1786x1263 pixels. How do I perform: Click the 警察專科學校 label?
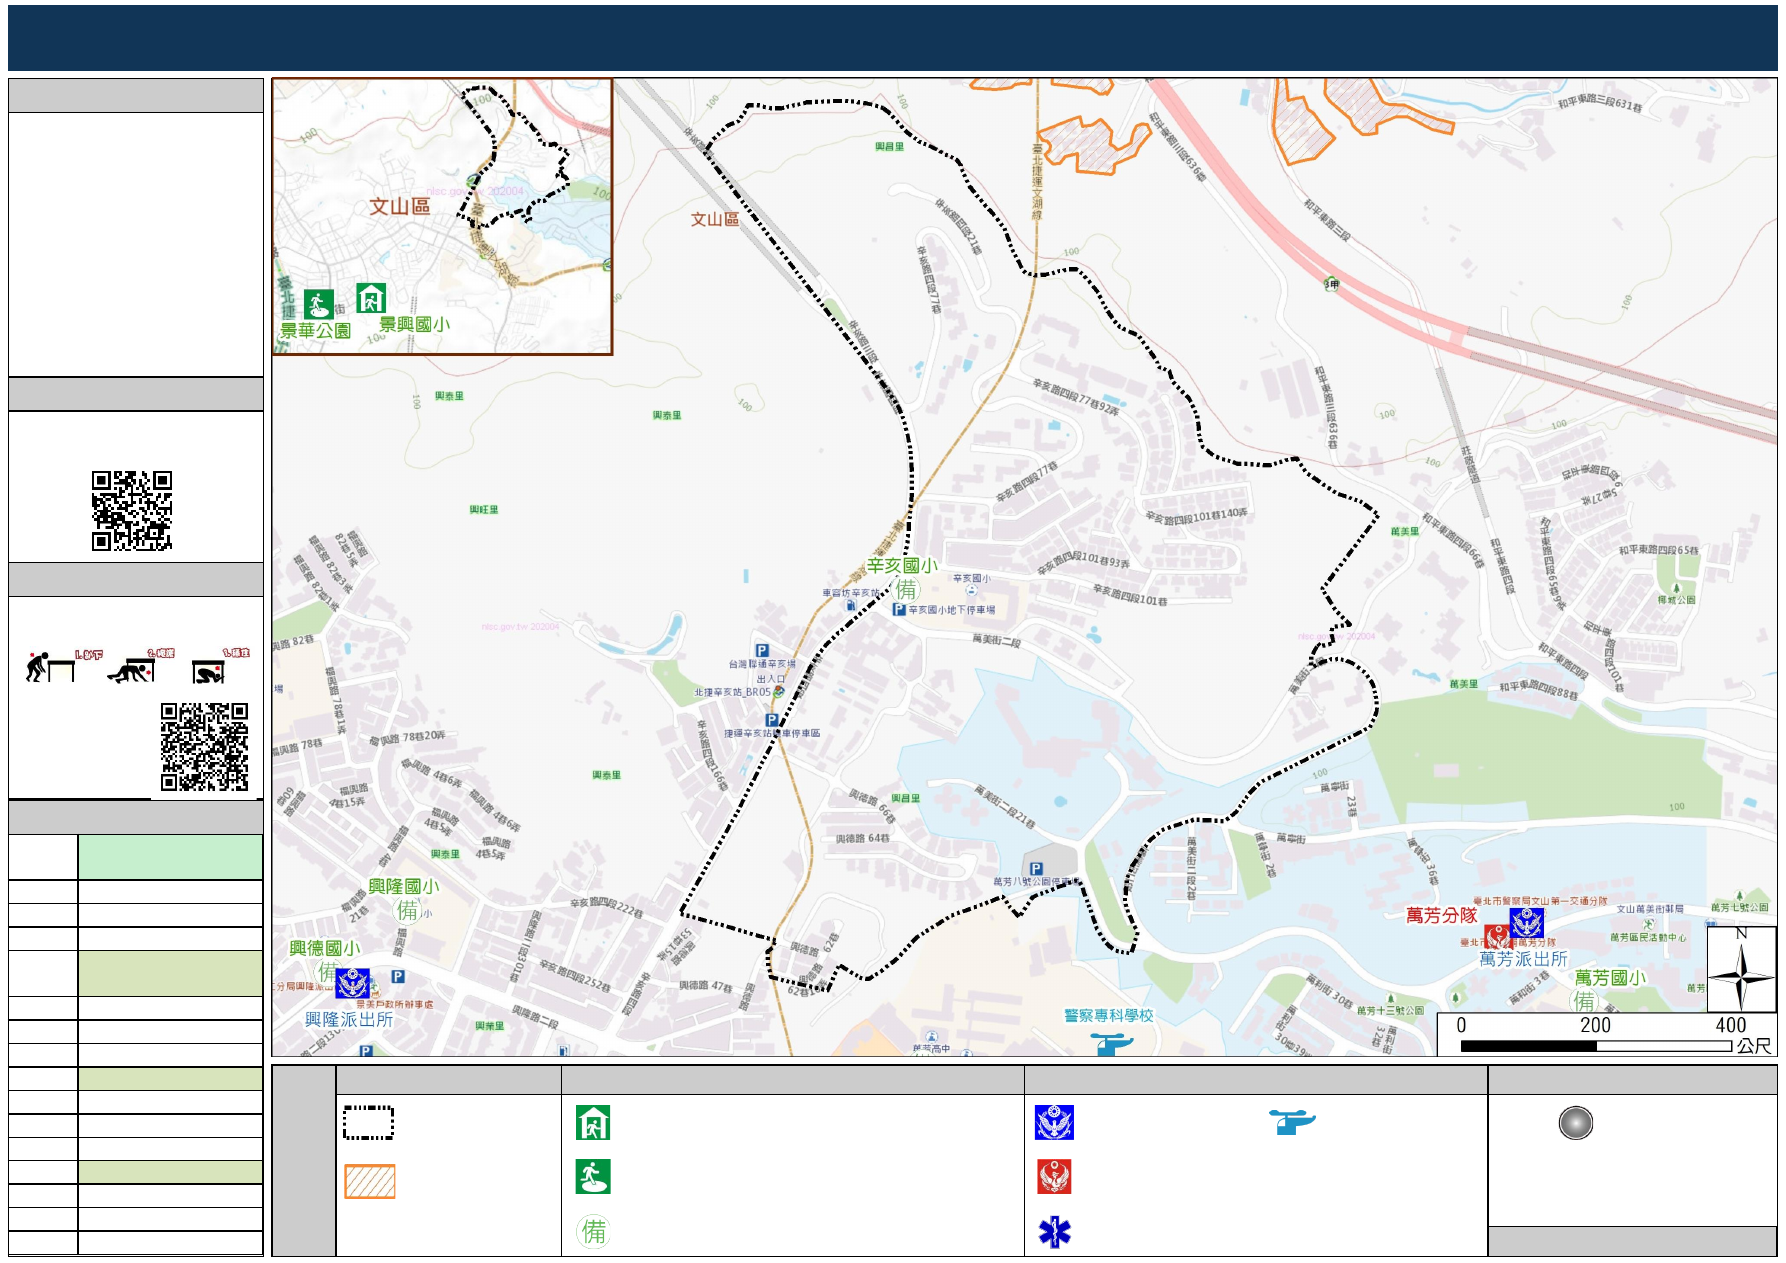(x=1109, y=1015)
